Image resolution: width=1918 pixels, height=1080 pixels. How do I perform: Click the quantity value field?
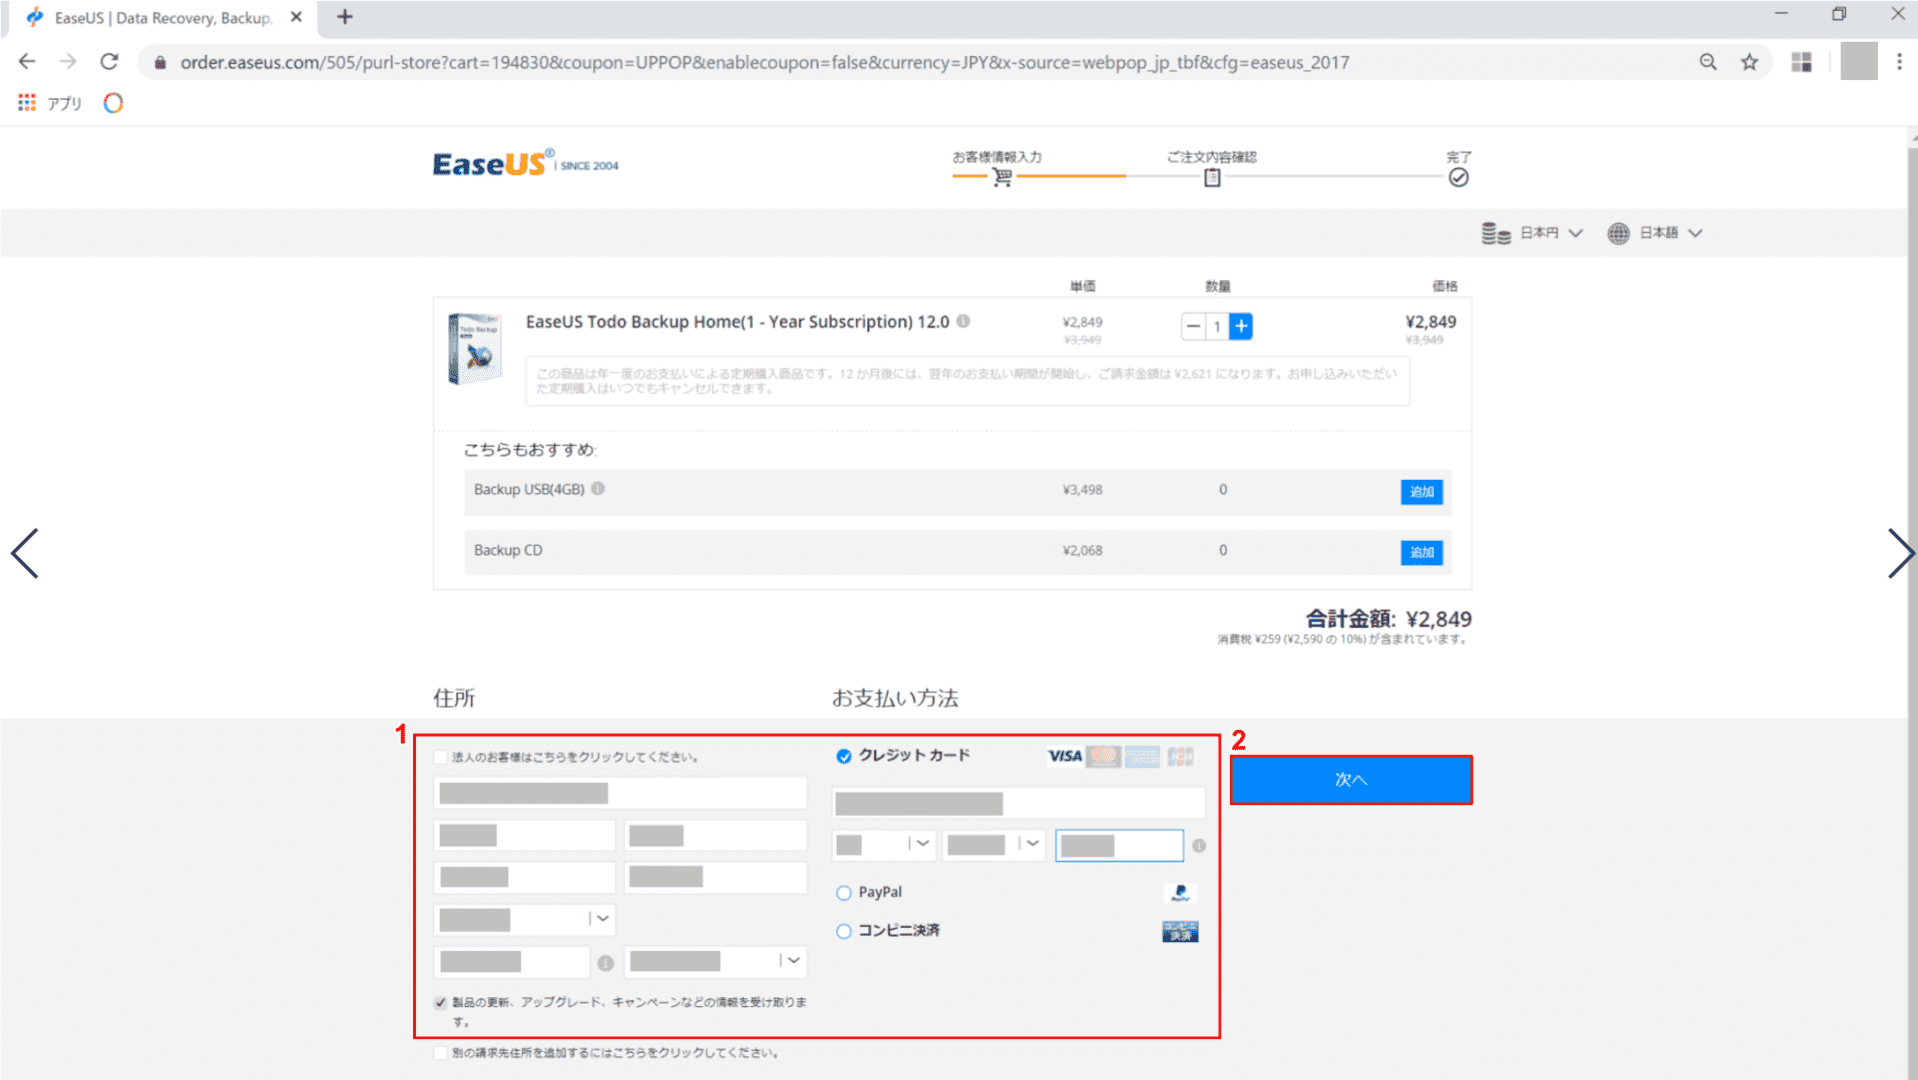1217,326
